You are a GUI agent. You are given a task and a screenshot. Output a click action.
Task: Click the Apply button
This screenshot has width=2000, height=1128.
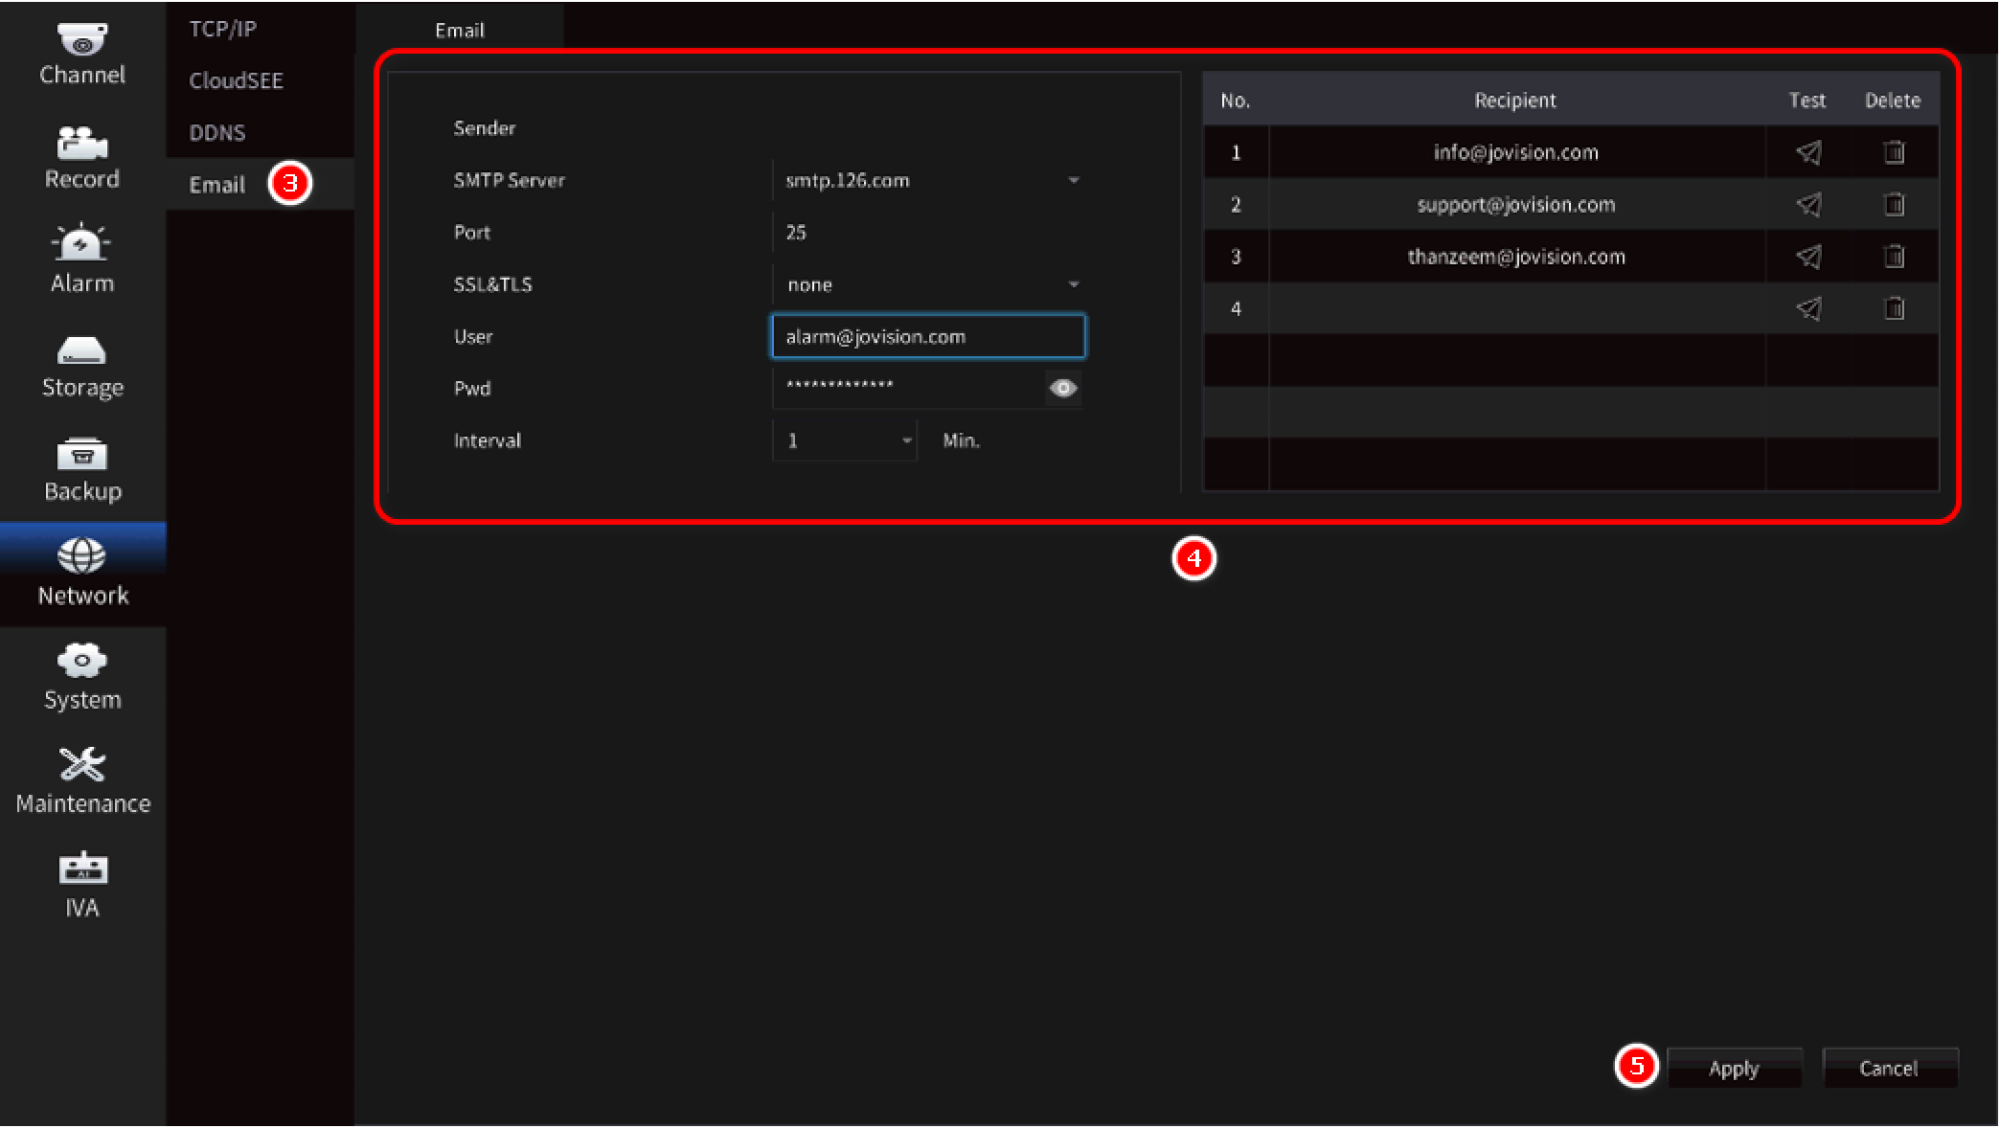pos(1733,1069)
